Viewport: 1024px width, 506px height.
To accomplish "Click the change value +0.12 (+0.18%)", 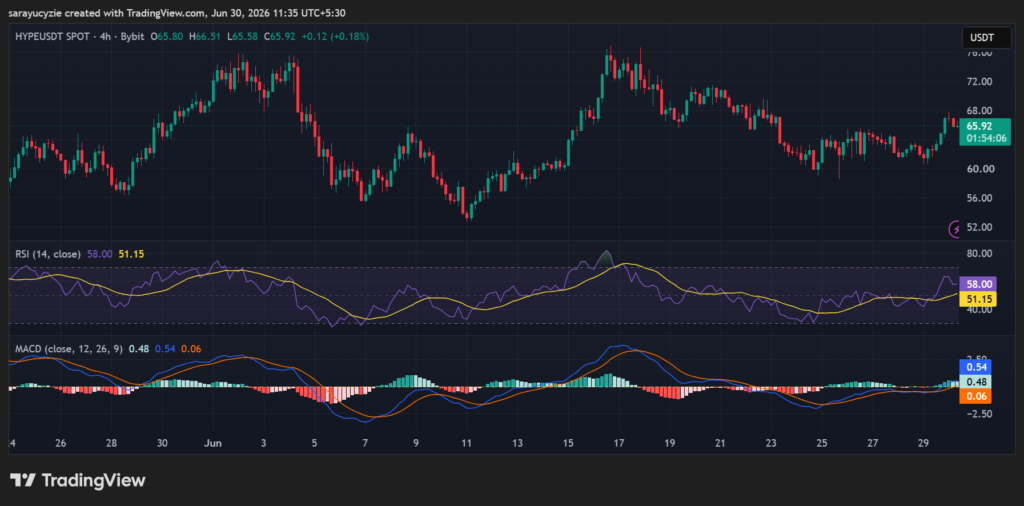I will (335, 37).
